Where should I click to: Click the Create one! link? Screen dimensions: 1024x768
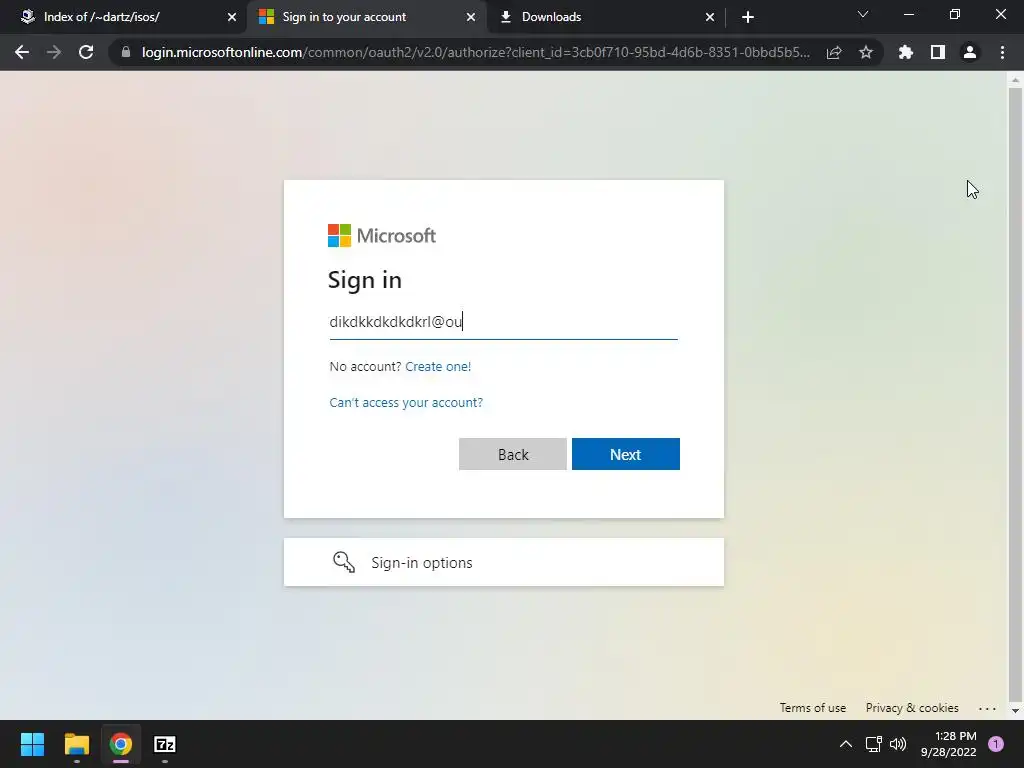point(438,366)
